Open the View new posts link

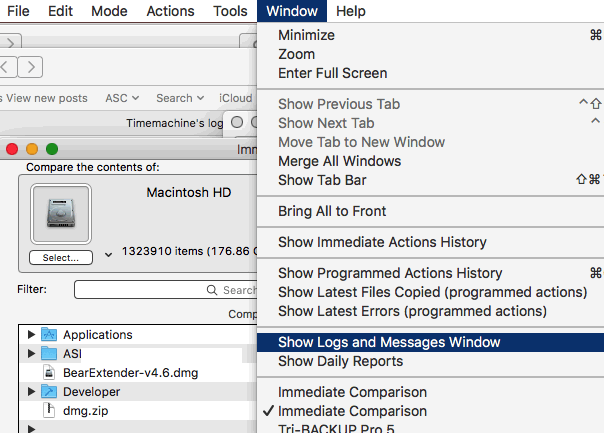tap(46, 98)
